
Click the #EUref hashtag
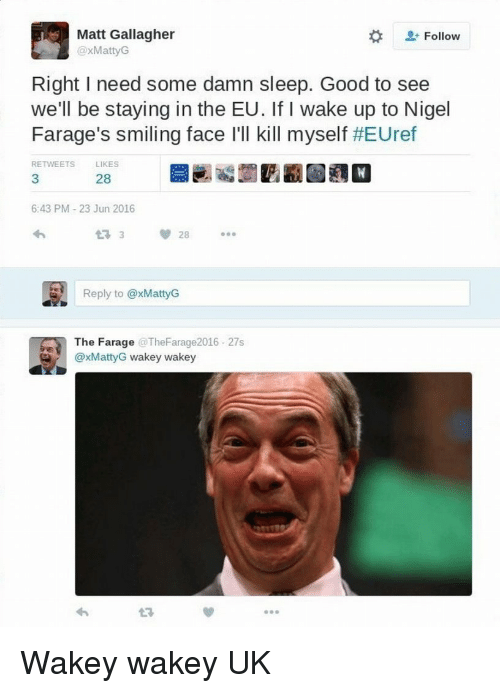384,134
